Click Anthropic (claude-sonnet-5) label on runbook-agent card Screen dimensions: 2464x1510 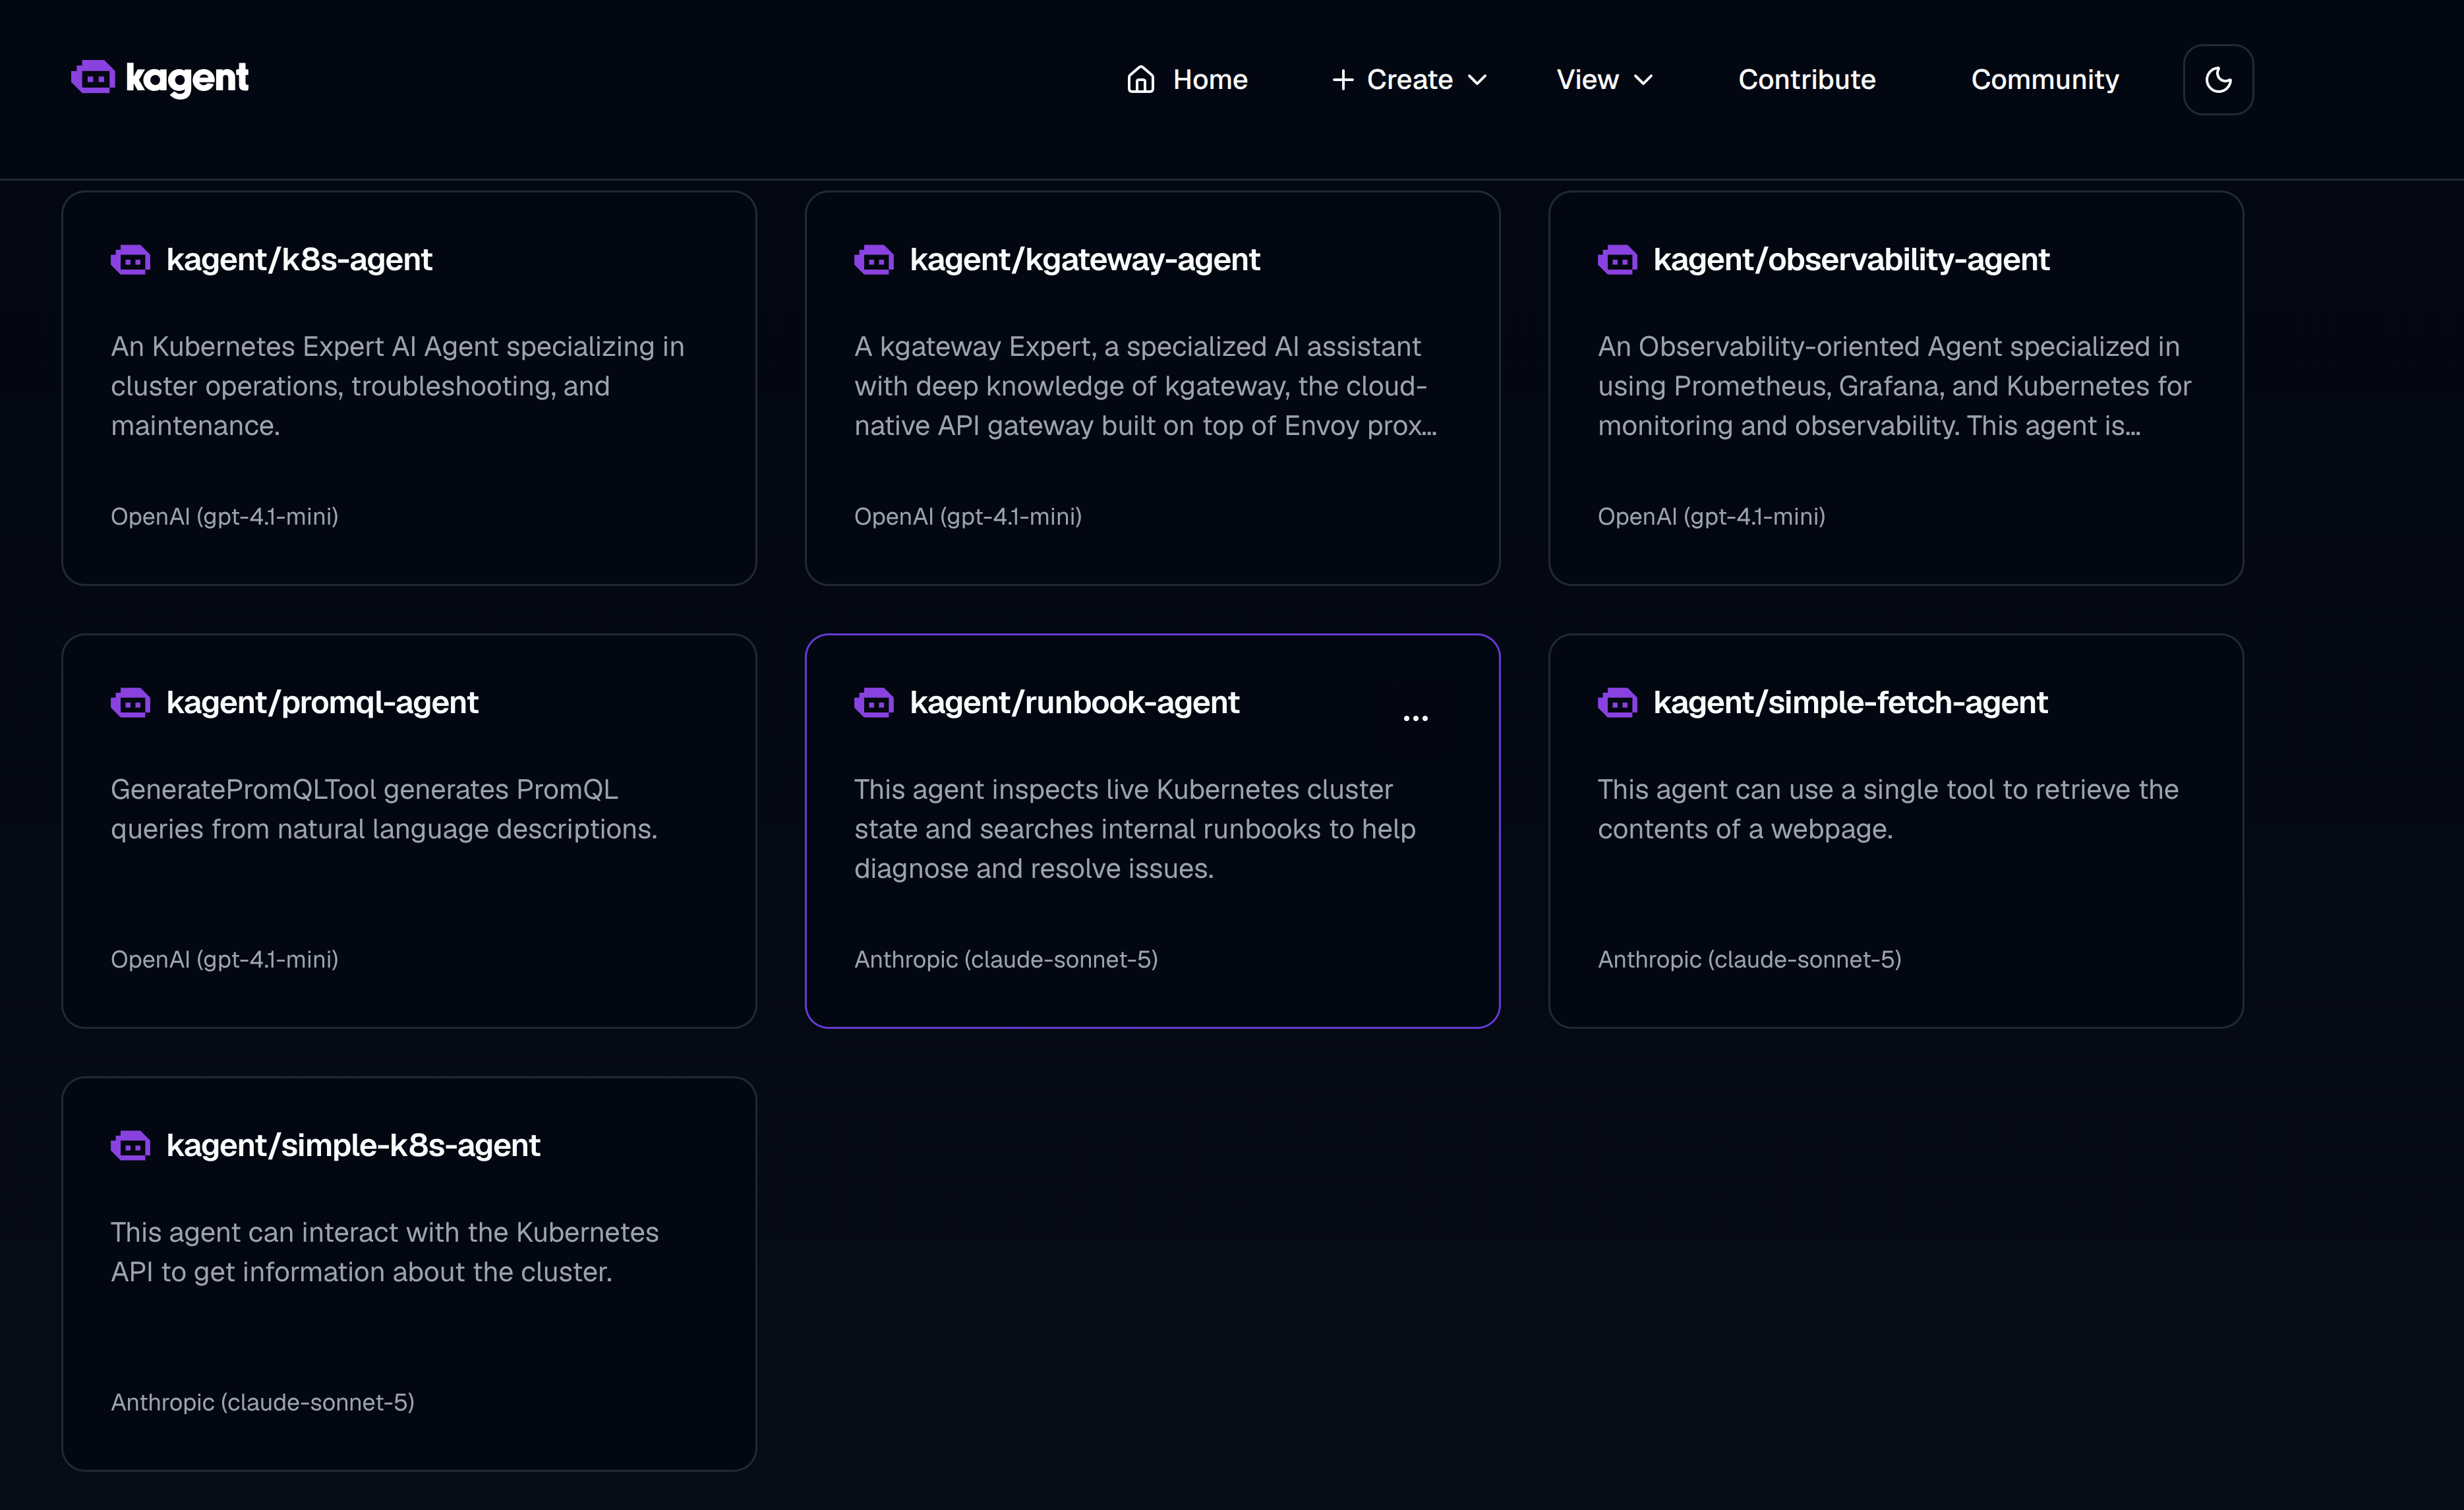click(x=1006, y=960)
